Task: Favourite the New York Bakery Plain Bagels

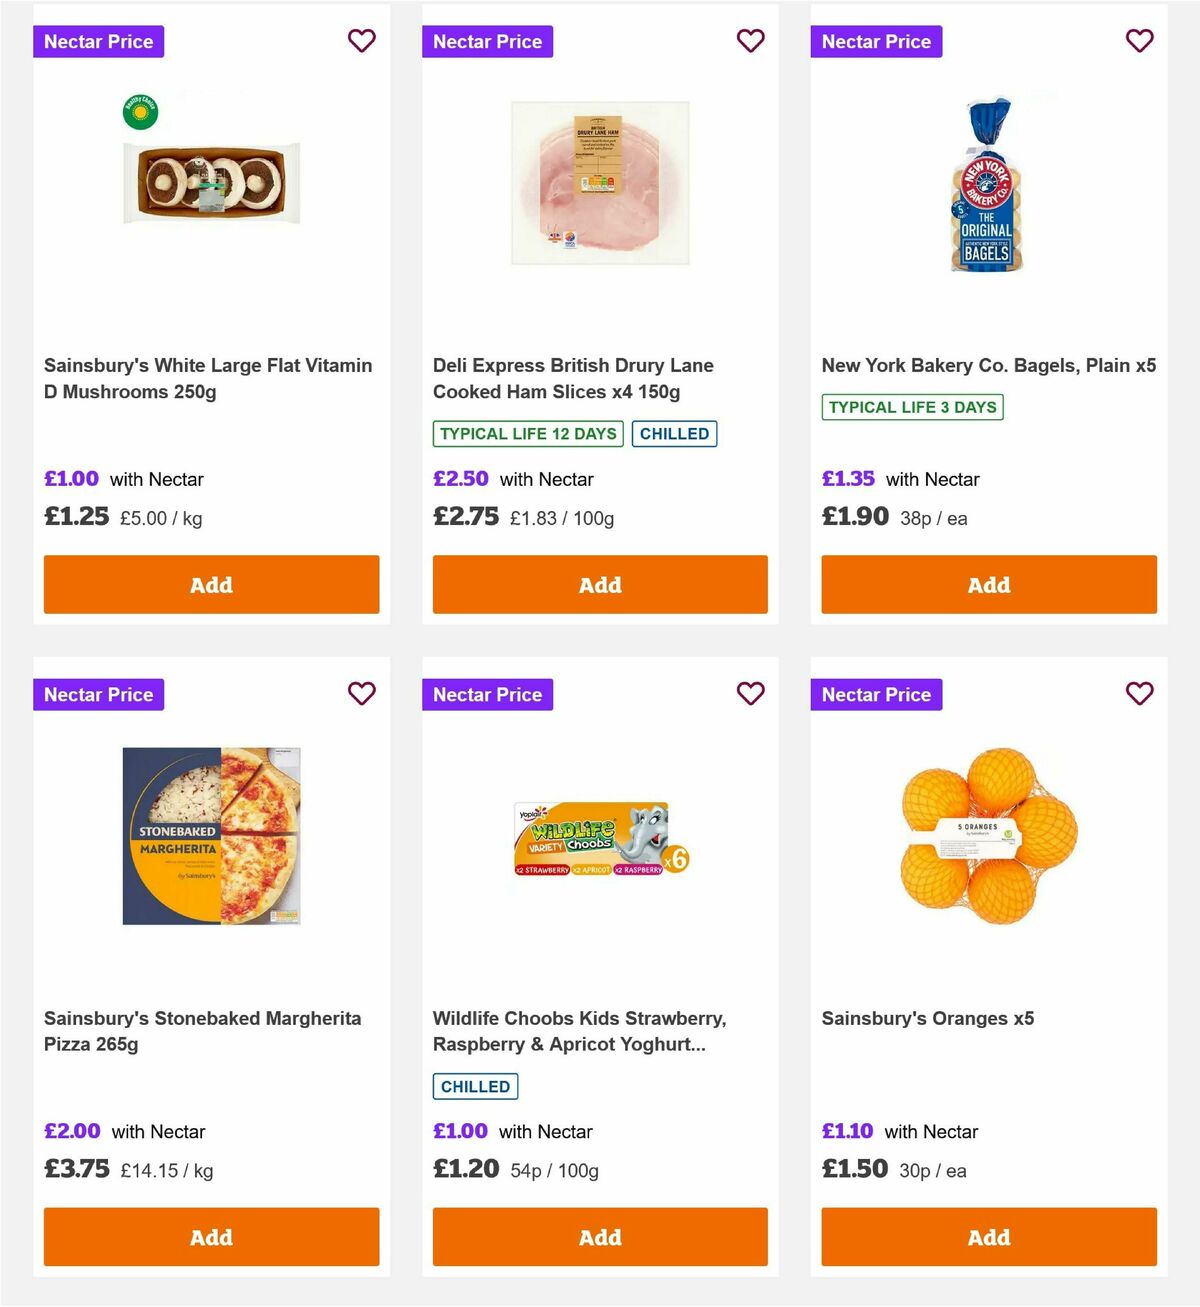Action: click(1139, 41)
